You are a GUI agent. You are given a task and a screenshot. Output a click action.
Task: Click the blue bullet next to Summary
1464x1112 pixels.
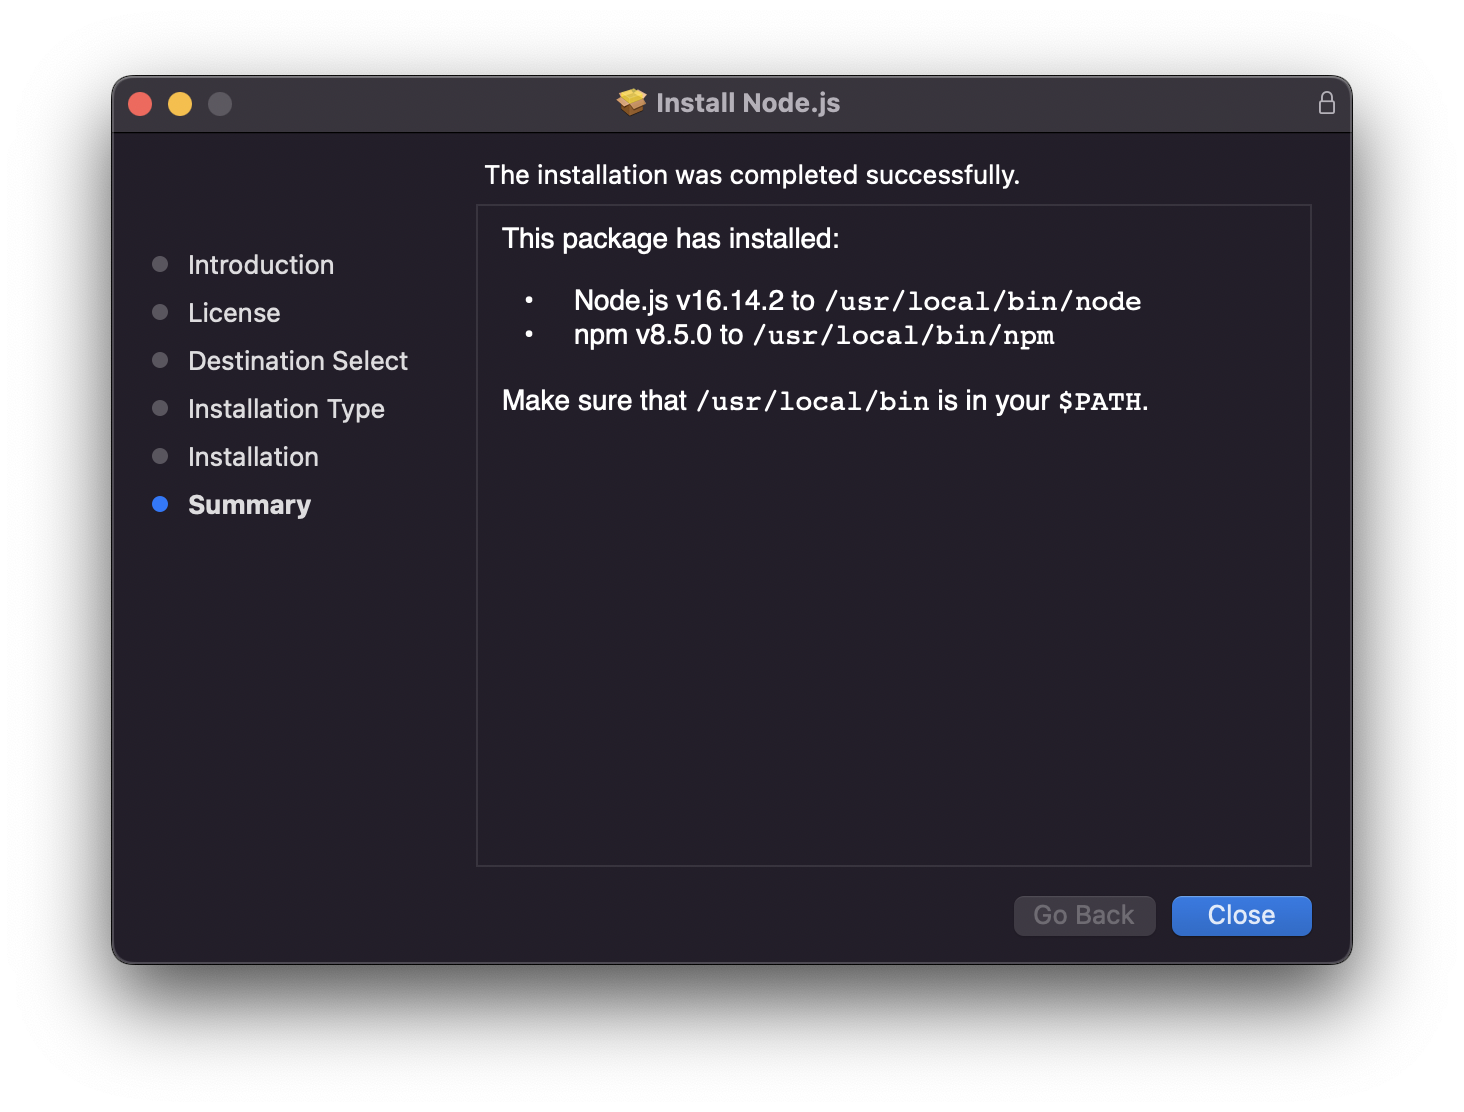pos(160,504)
